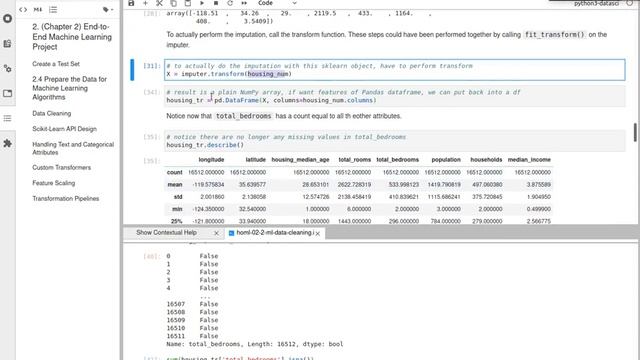Jump to Create a Test Set section
Image resolution: width=640 pixels, height=360 pixels.
56,64
